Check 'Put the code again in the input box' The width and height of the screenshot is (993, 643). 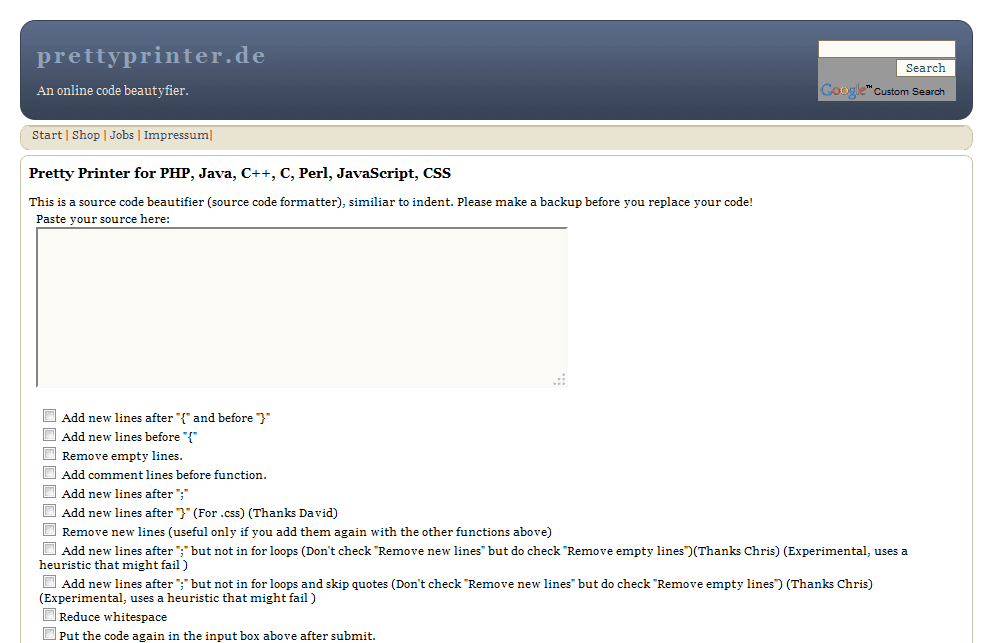click(x=49, y=633)
